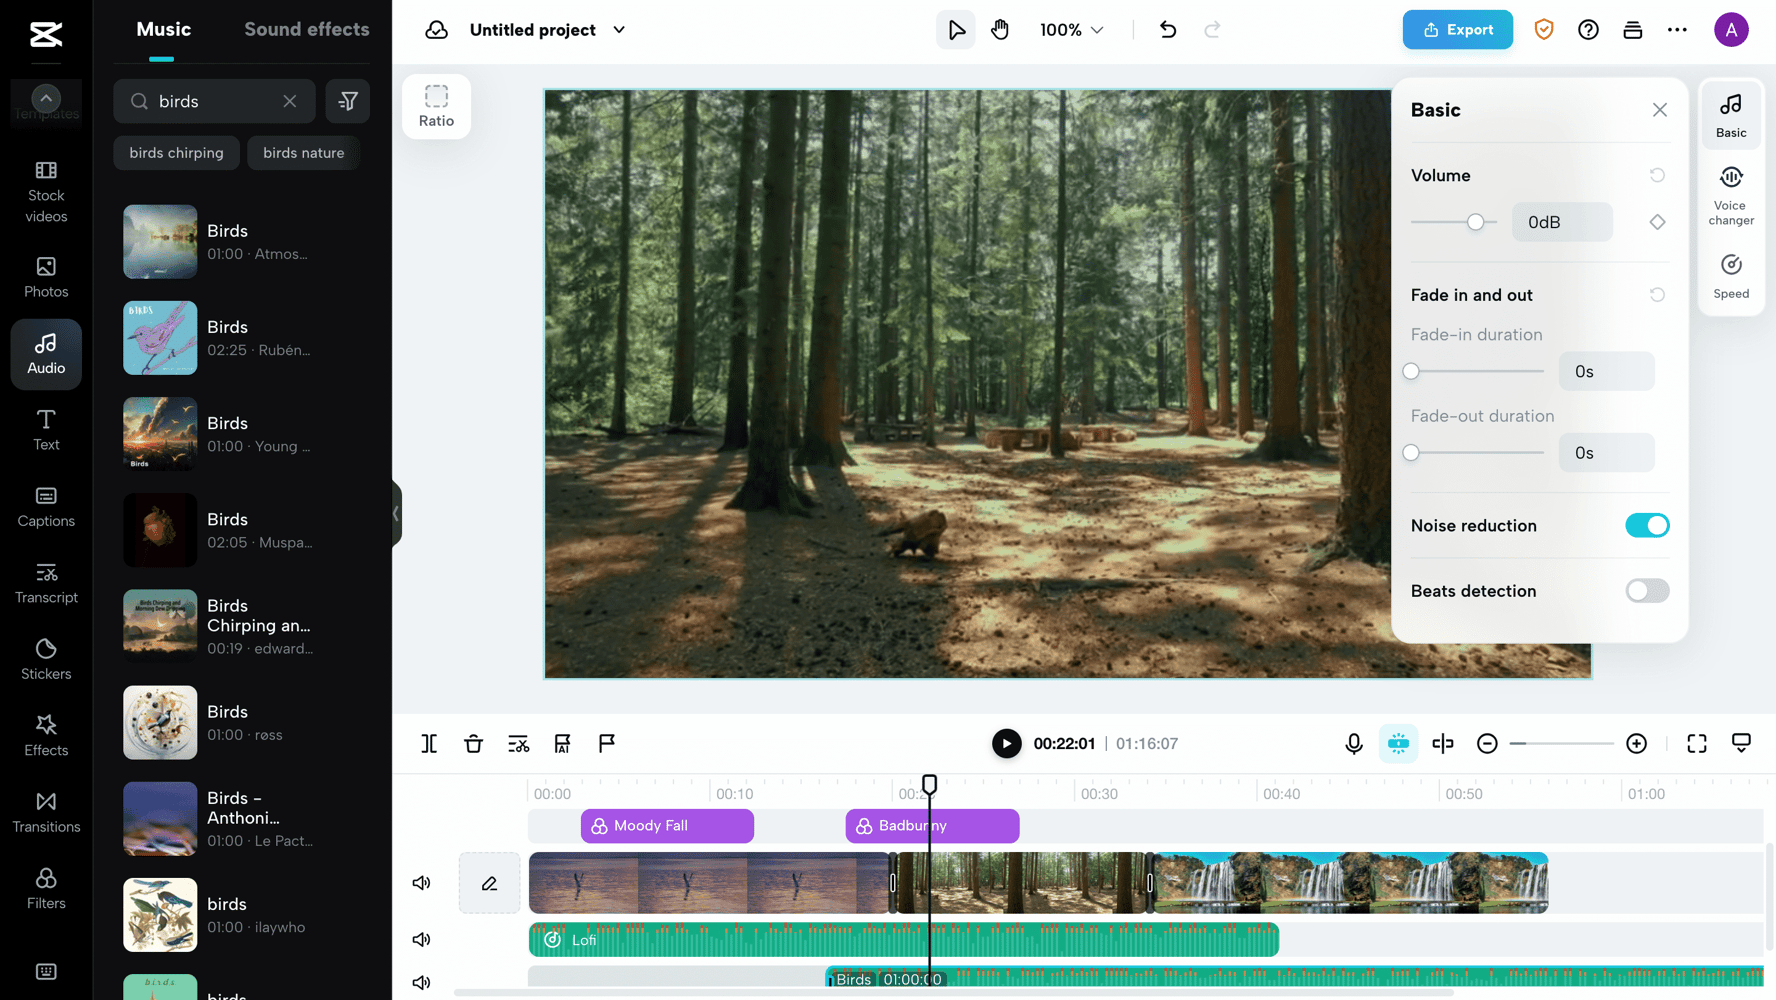The height and width of the screenshot is (1000, 1776).
Task: Delete the selected clip with trash icon
Action: point(473,743)
